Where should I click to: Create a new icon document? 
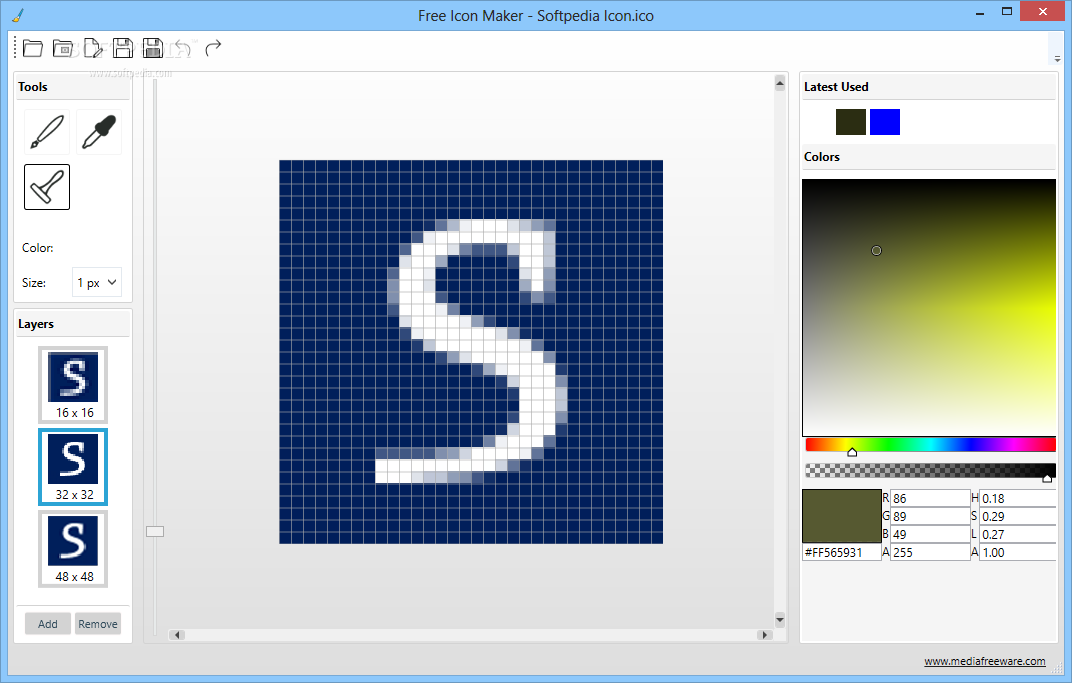(x=93, y=47)
